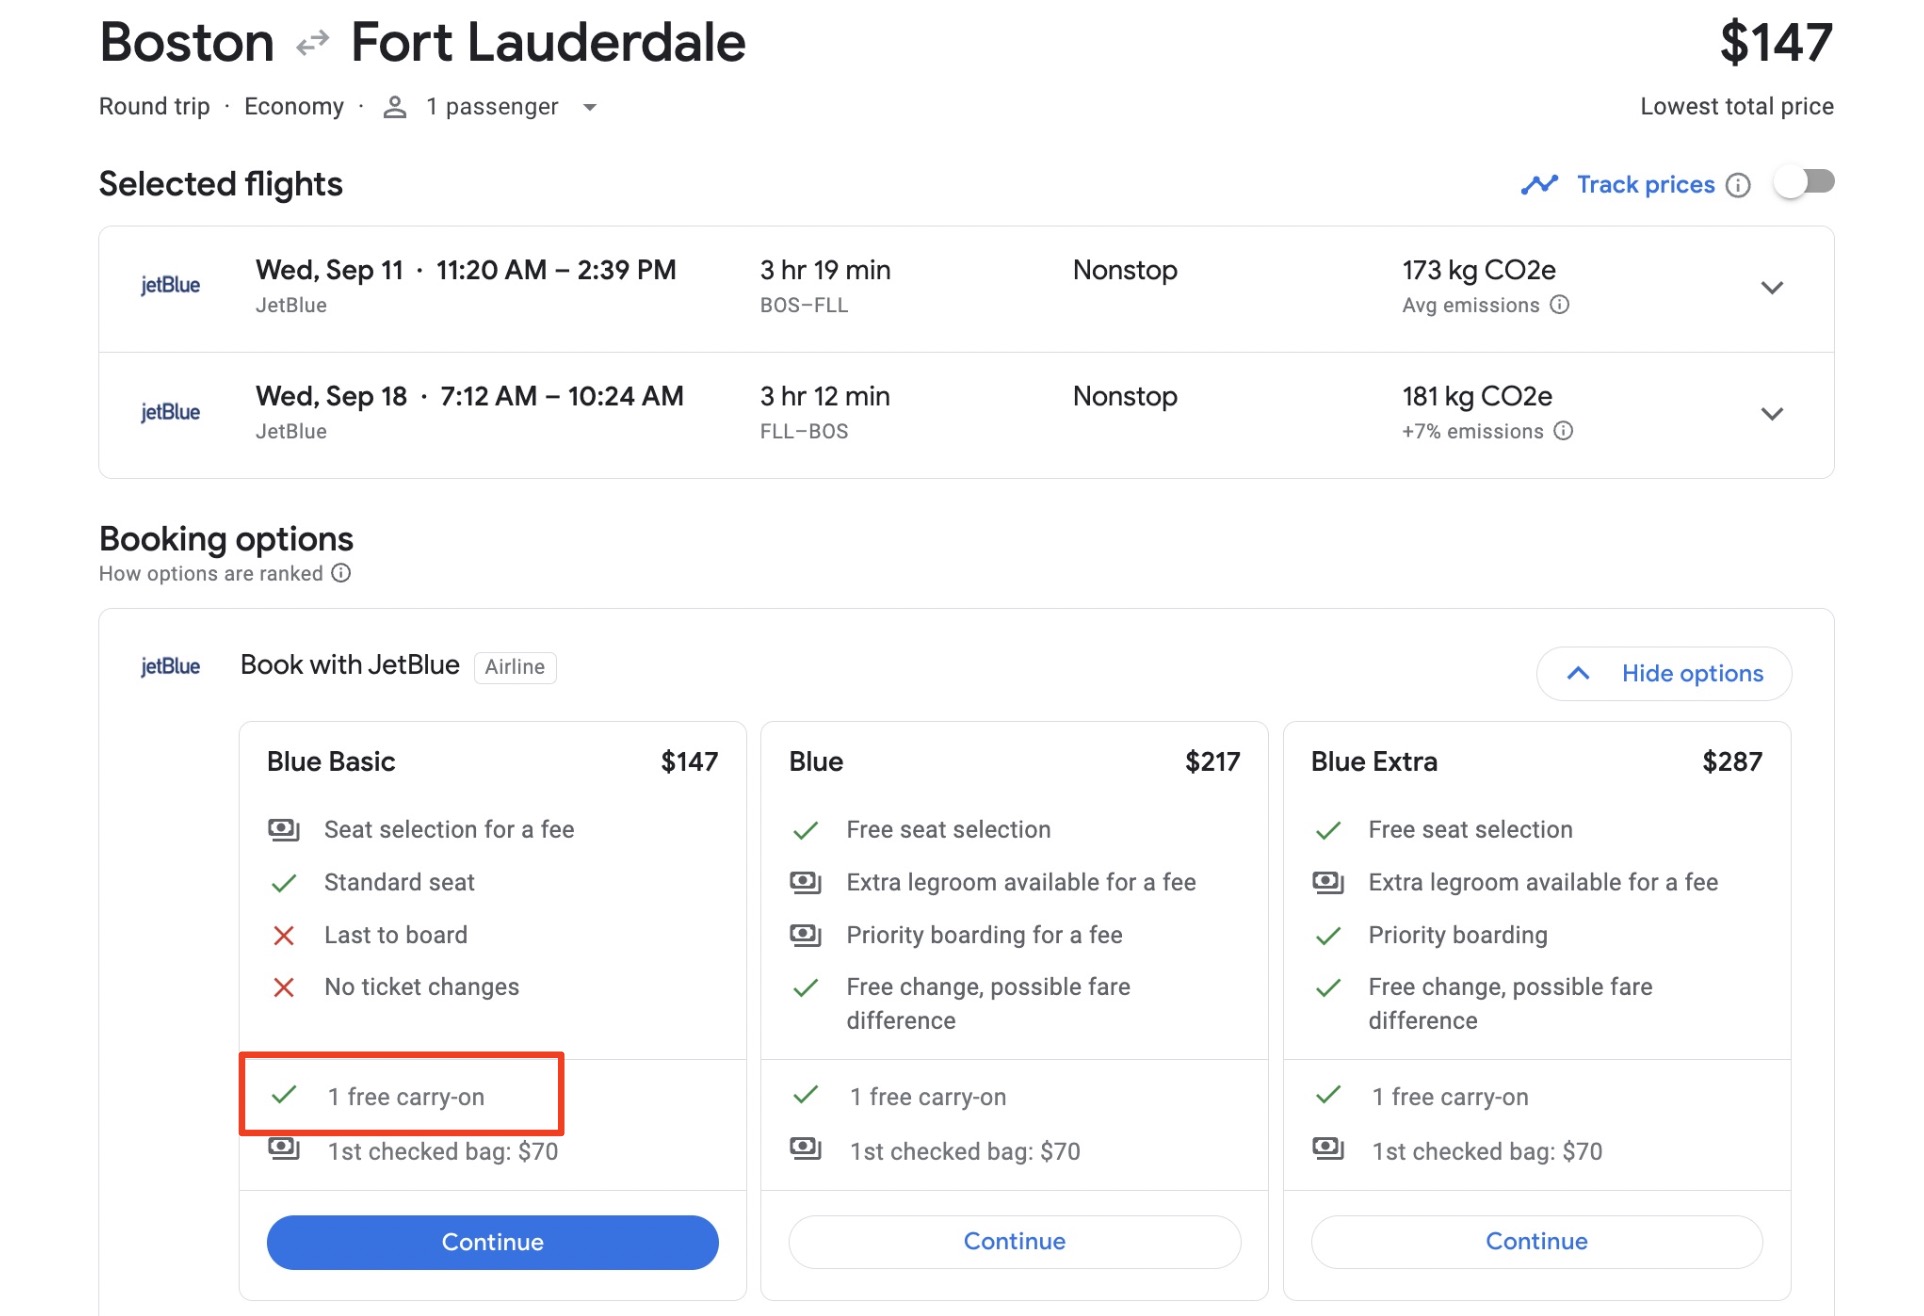This screenshot has height=1316, width=1924.
Task: Click the Airline tag next to JetBlue
Action: 514,667
